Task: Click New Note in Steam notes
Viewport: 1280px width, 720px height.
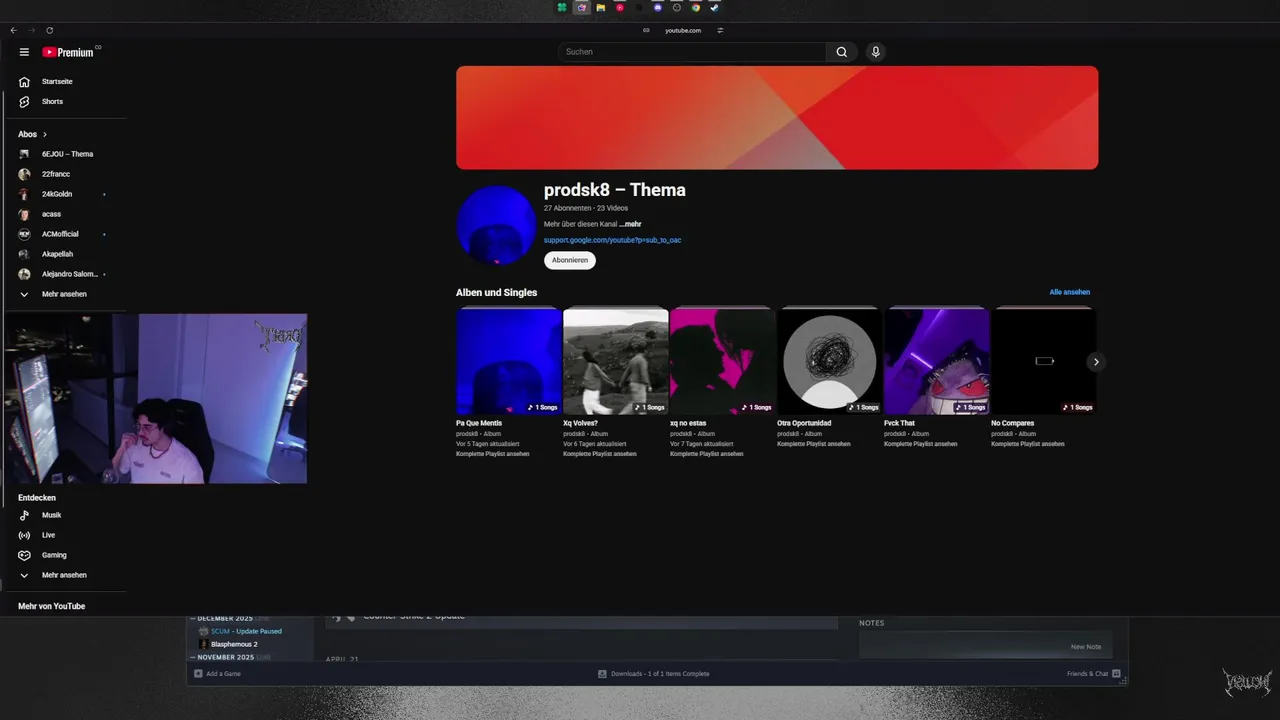Action: pyautogui.click(x=1086, y=647)
